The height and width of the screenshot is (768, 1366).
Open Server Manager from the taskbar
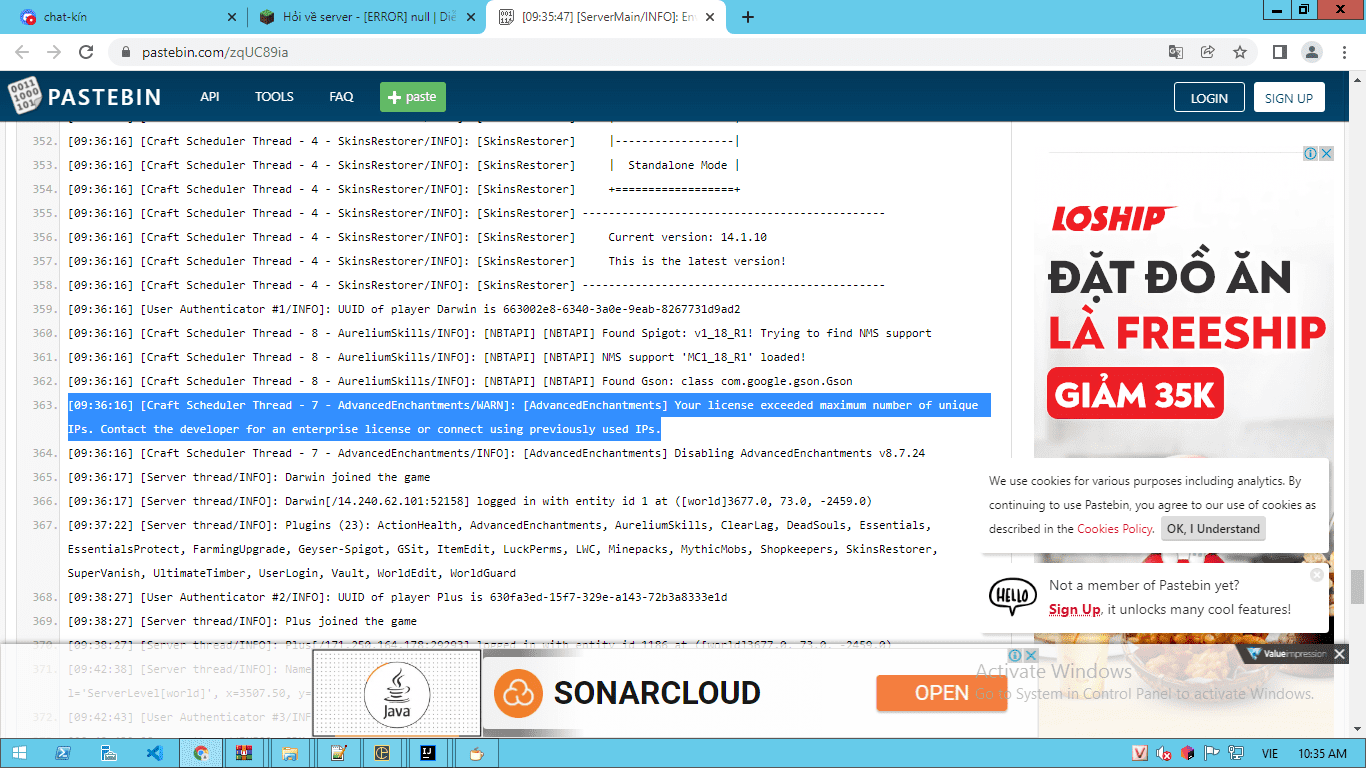click(108, 753)
